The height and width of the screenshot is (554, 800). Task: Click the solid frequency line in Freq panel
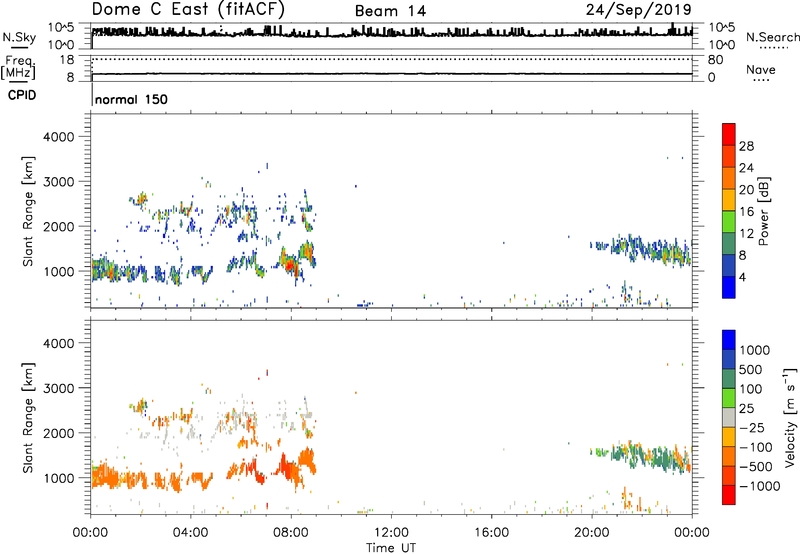point(392,74)
